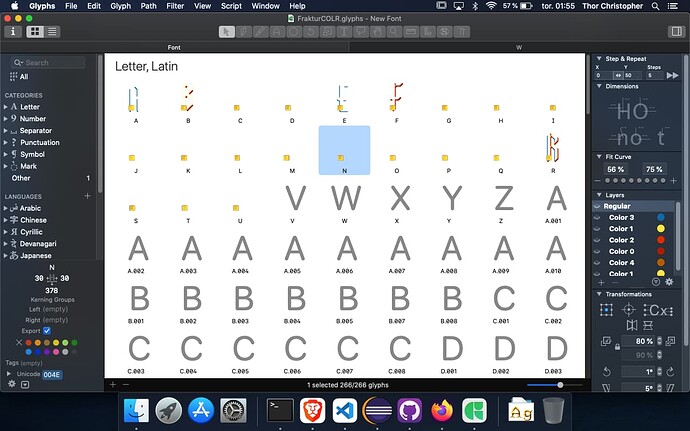The image size is (690, 431).
Task: Click the glyph cell size slider
Action: (554, 385)
